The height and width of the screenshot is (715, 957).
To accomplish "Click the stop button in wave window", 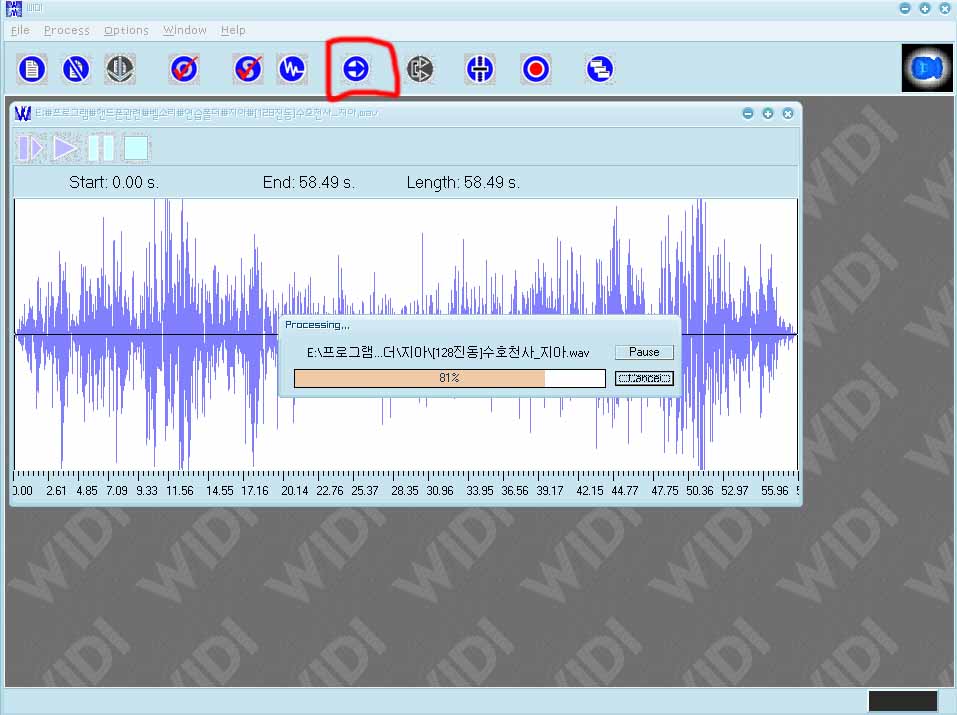I will coord(136,148).
